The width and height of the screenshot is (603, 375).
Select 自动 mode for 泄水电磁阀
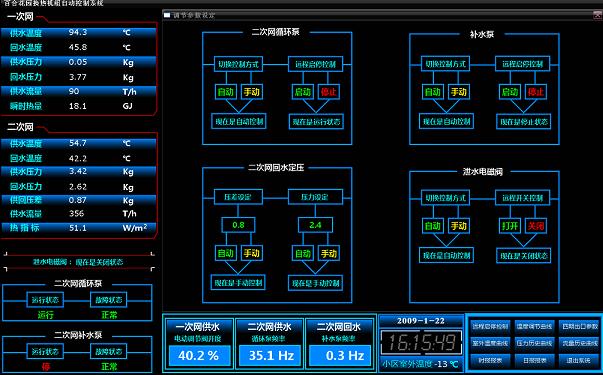(x=433, y=226)
